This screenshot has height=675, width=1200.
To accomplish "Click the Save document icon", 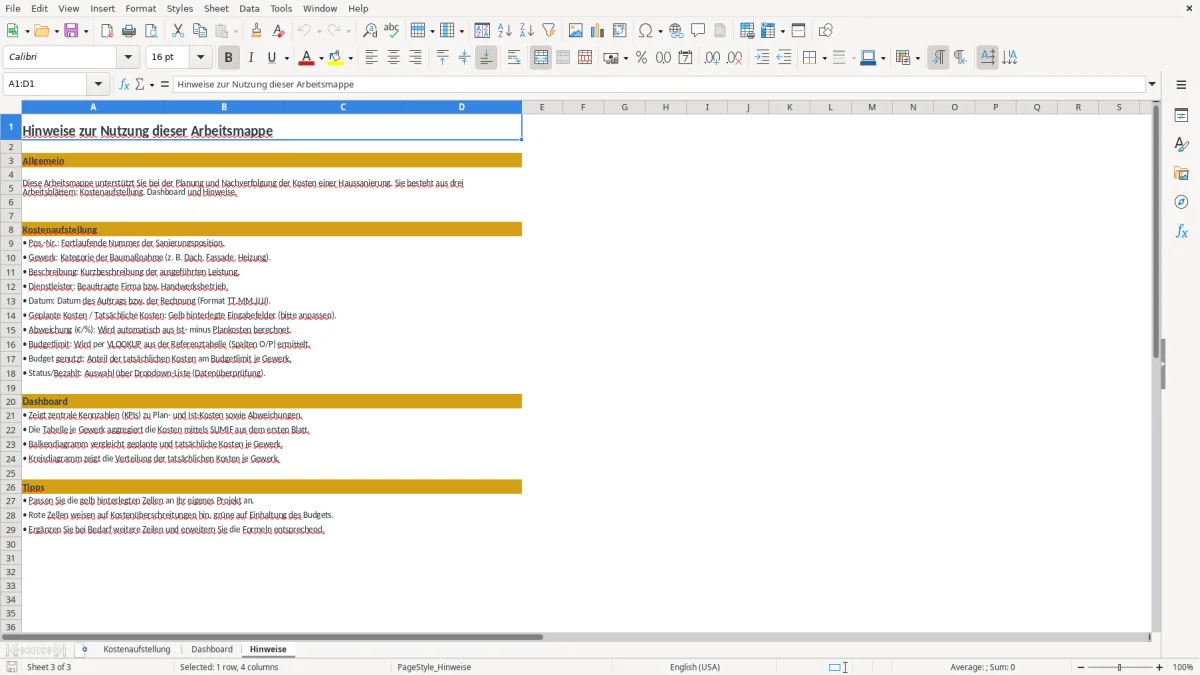I will click(x=71, y=31).
